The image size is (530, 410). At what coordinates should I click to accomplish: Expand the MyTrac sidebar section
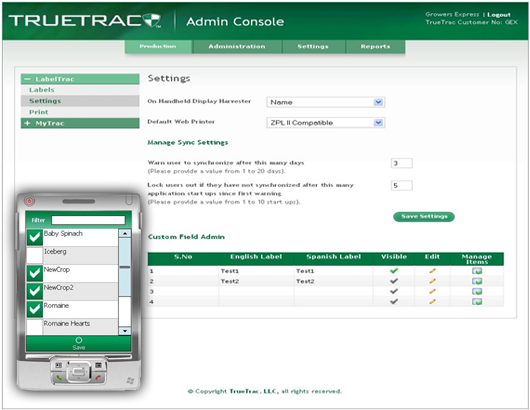click(80, 123)
